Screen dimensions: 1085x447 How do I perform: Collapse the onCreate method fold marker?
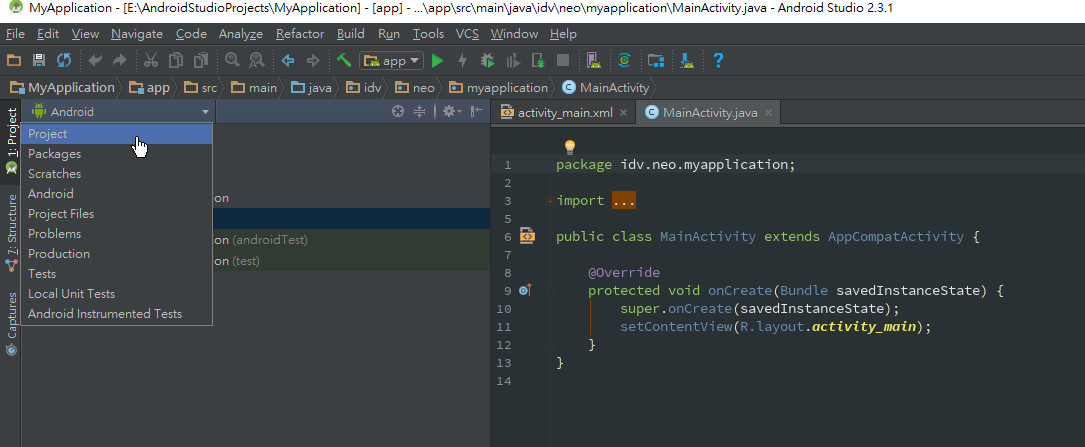click(x=550, y=291)
